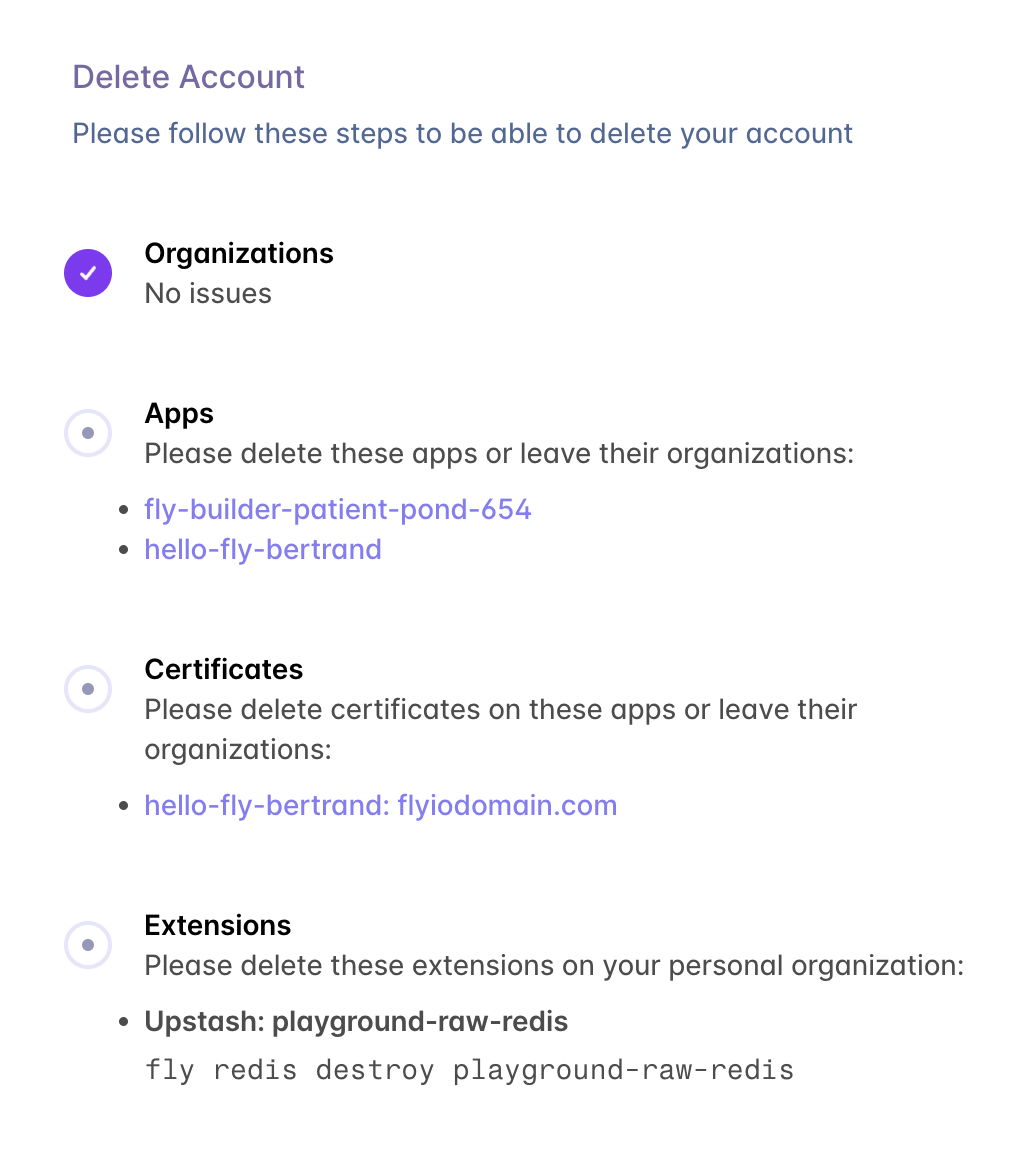
Task: Click the status circle next to Apps
Action: tap(88, 432)
